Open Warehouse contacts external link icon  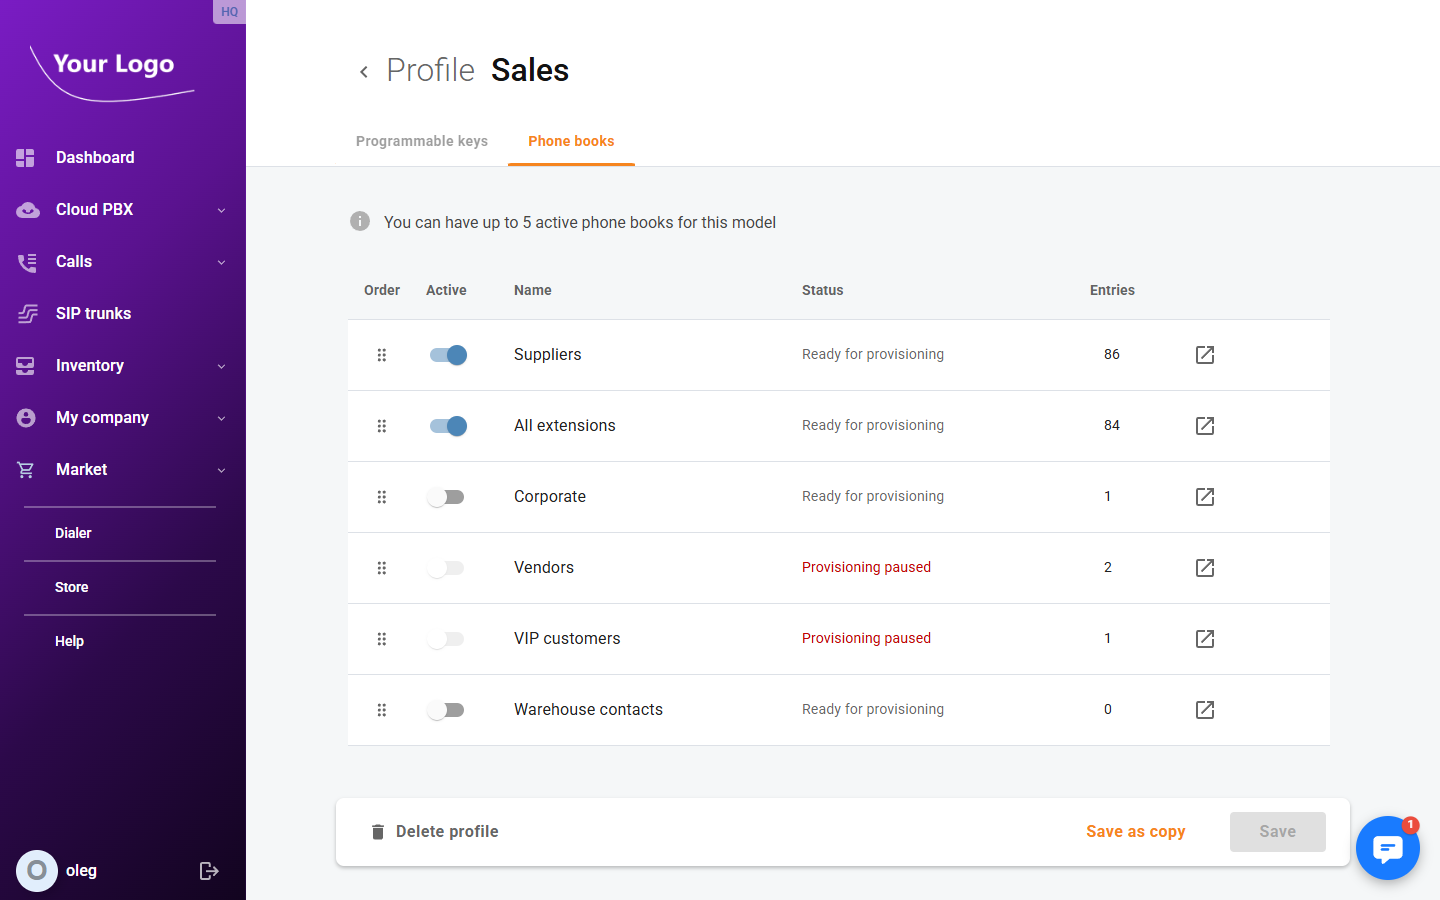tap(1205, 710)
